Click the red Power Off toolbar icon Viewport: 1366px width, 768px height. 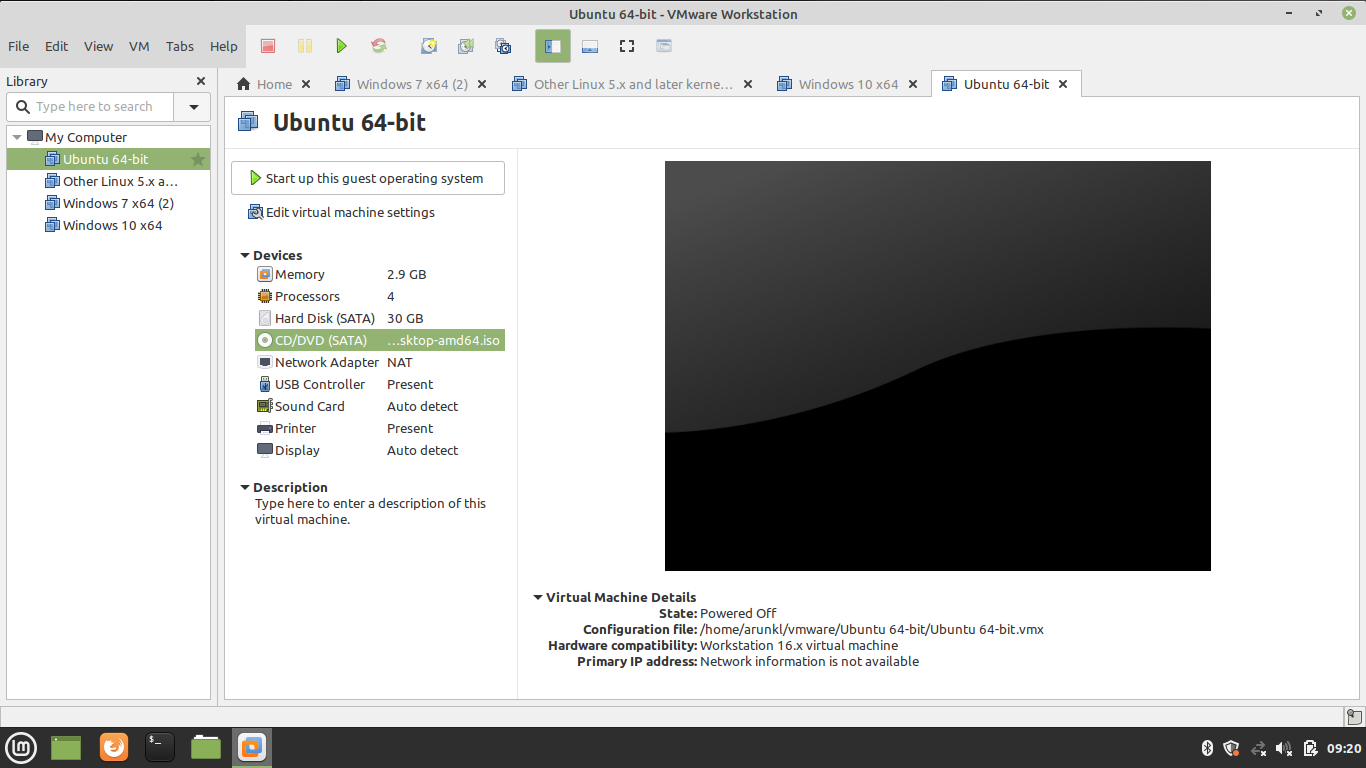click(268, 46)
